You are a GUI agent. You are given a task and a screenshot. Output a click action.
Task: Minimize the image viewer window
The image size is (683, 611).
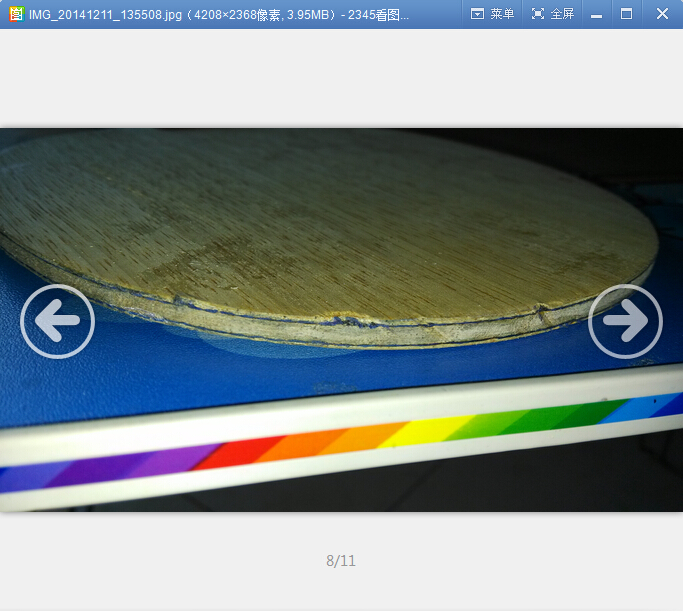click(x=597, y=14)
